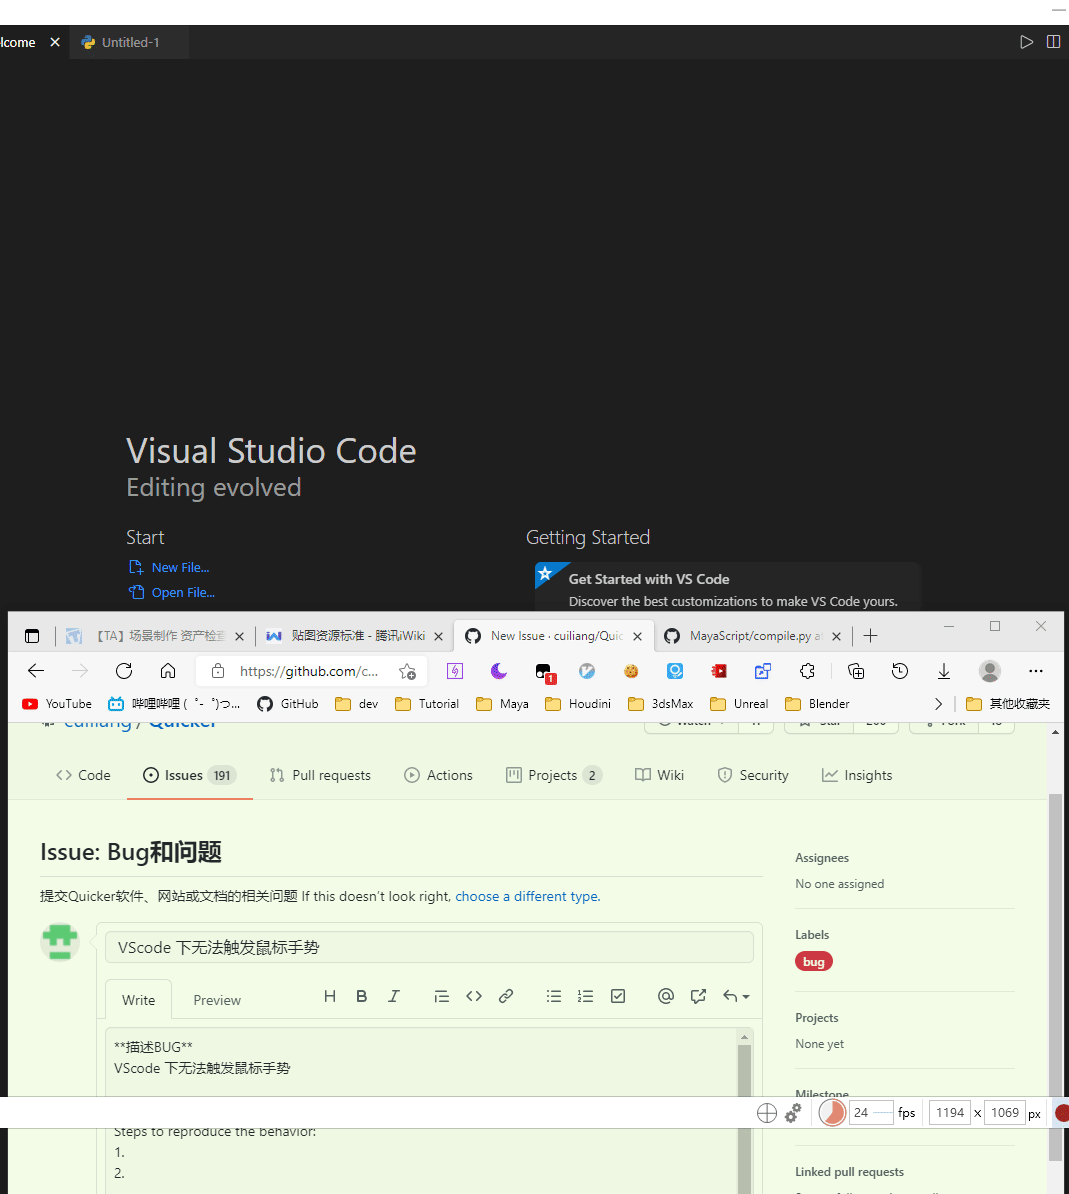The width and height of the screenshot is (1069, 1194).
Task: Switch to the Preview tab
Action: [x=217, y=1000]
